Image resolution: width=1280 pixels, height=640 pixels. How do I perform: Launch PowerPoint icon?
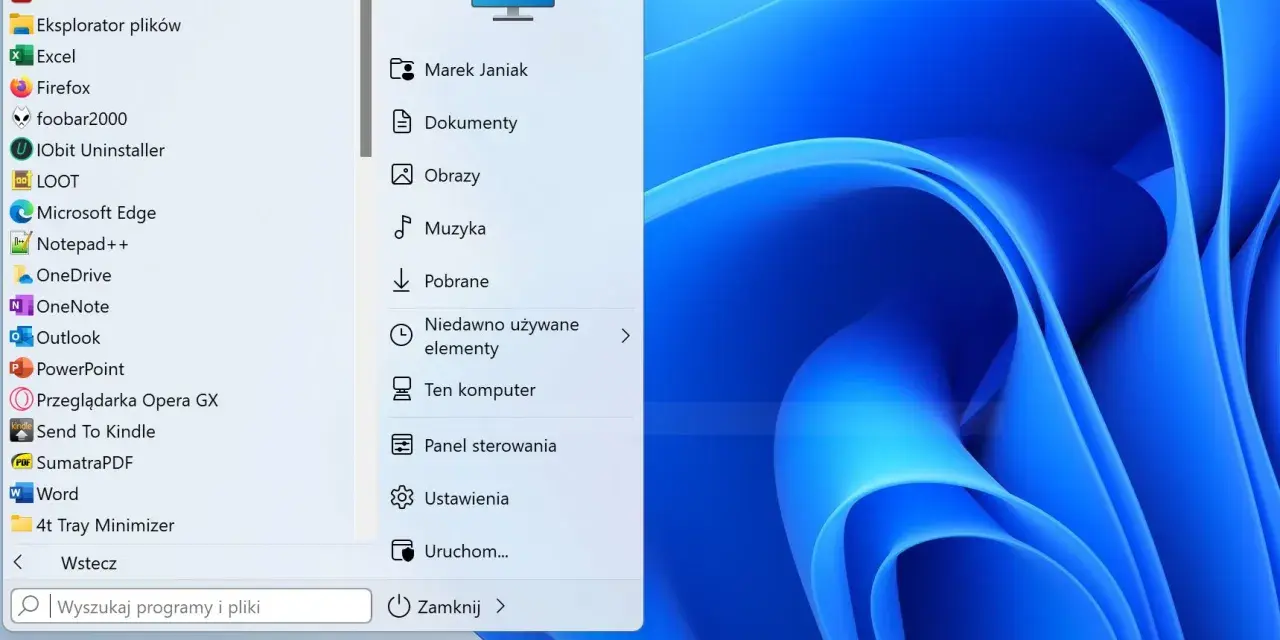(x=21, y=369)
